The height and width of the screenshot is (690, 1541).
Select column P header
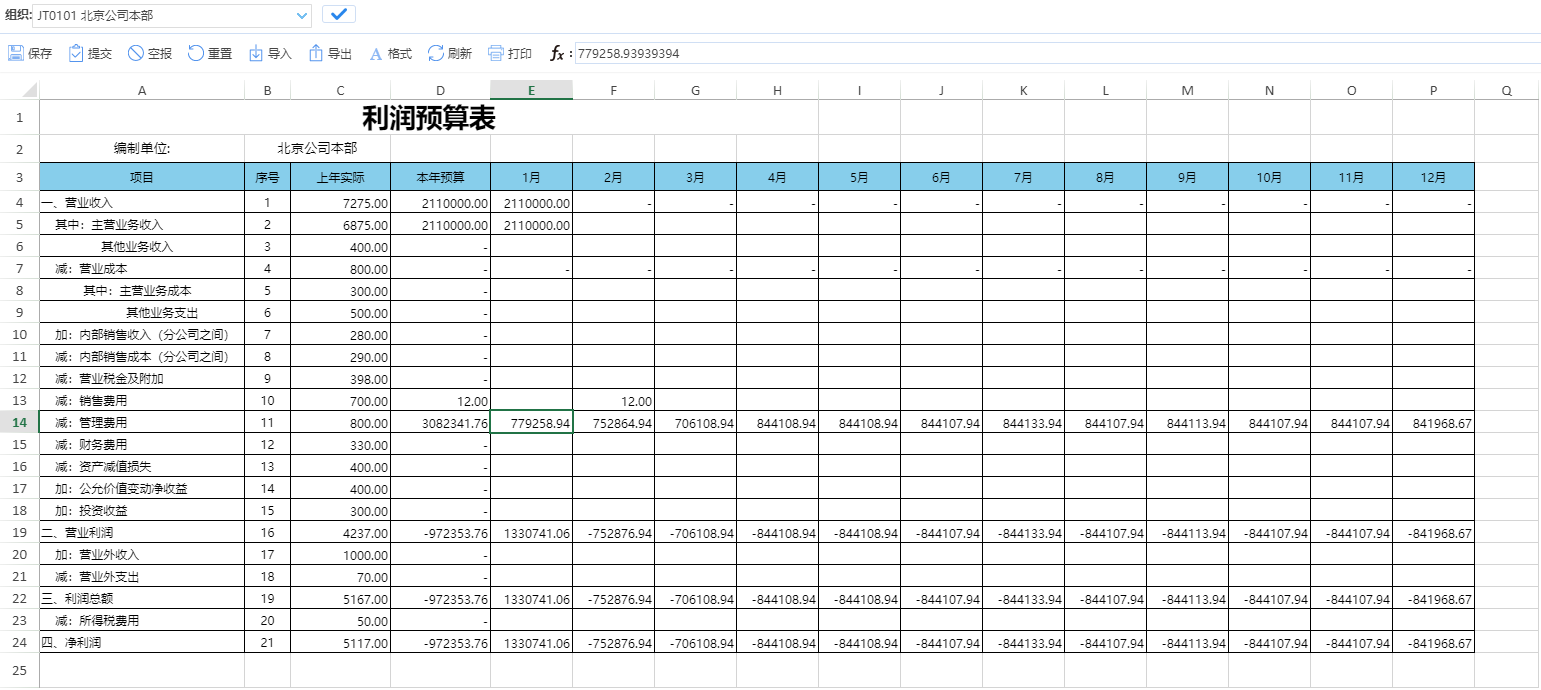pyautogui.click(x=1433, y=91)
